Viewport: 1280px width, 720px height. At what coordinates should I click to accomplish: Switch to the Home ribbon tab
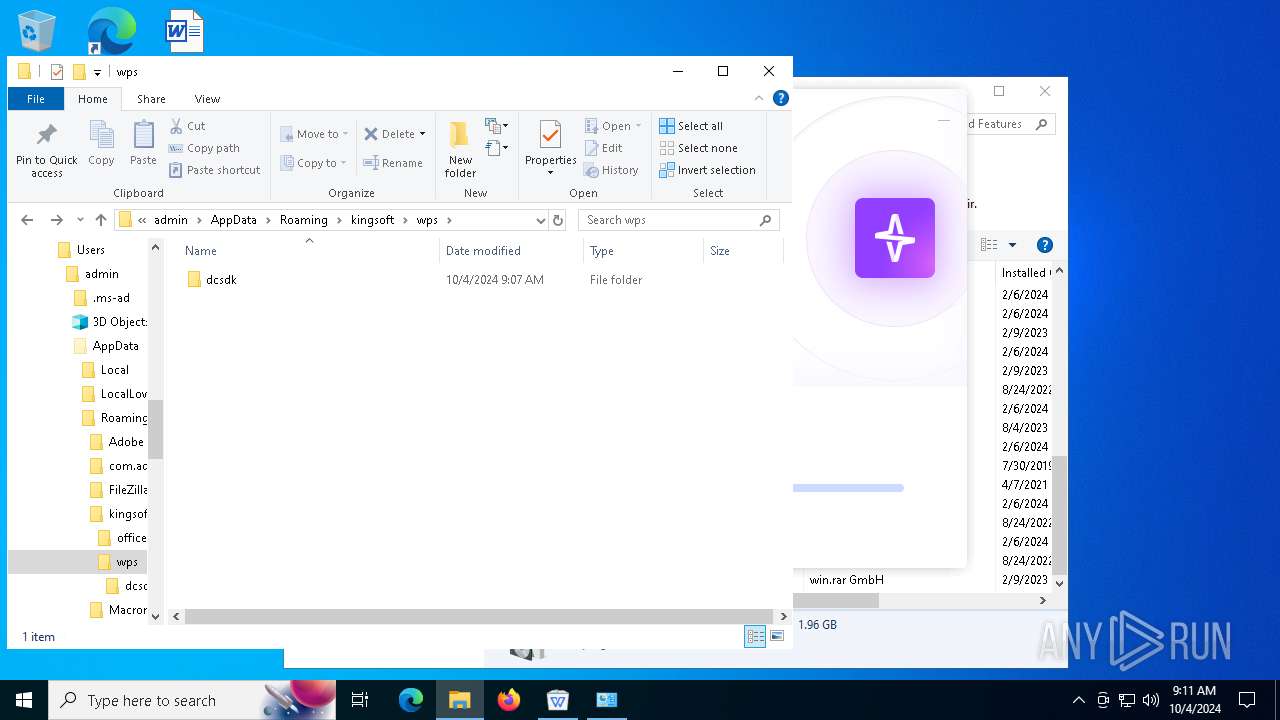[x=93, y=99]
